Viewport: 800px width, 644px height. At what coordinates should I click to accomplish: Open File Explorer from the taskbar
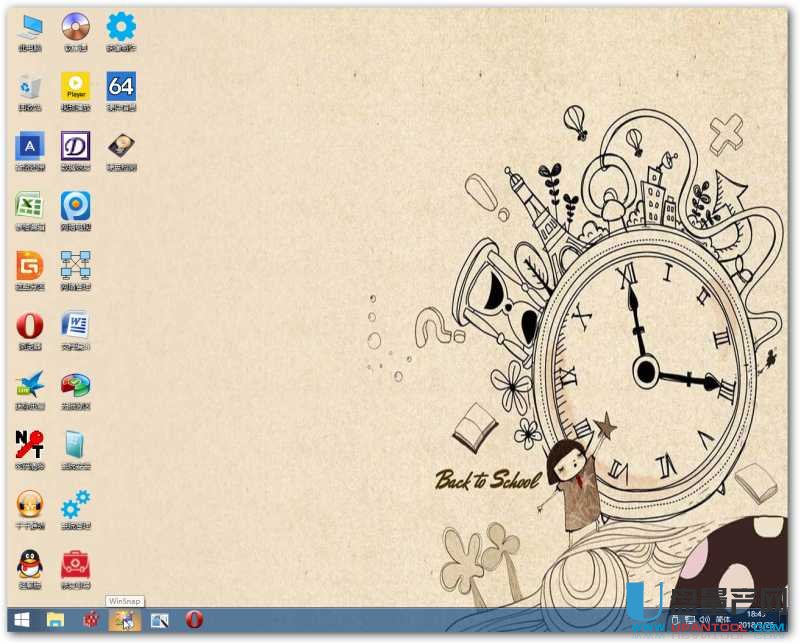tap(55, 621)
